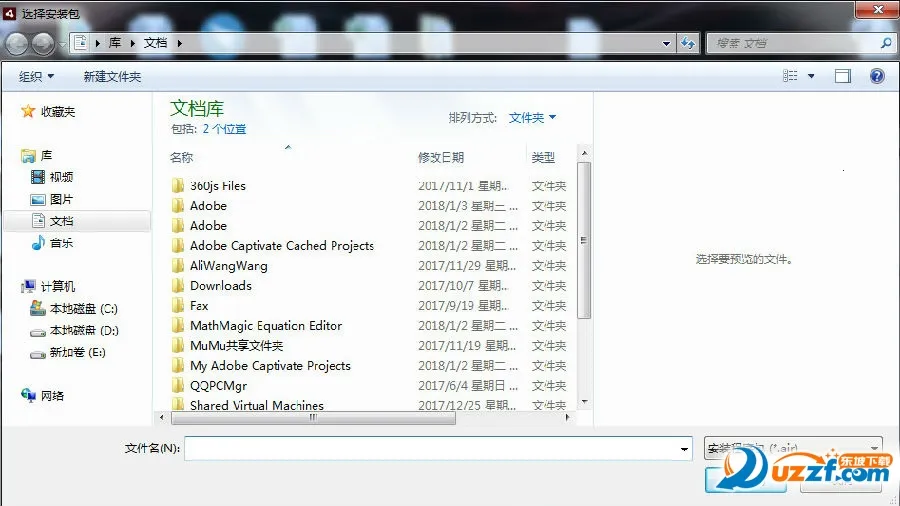Screen dimensions: 900x506
Task: Click horizontal scrollbar right arrow
Action: click(567, 418)
